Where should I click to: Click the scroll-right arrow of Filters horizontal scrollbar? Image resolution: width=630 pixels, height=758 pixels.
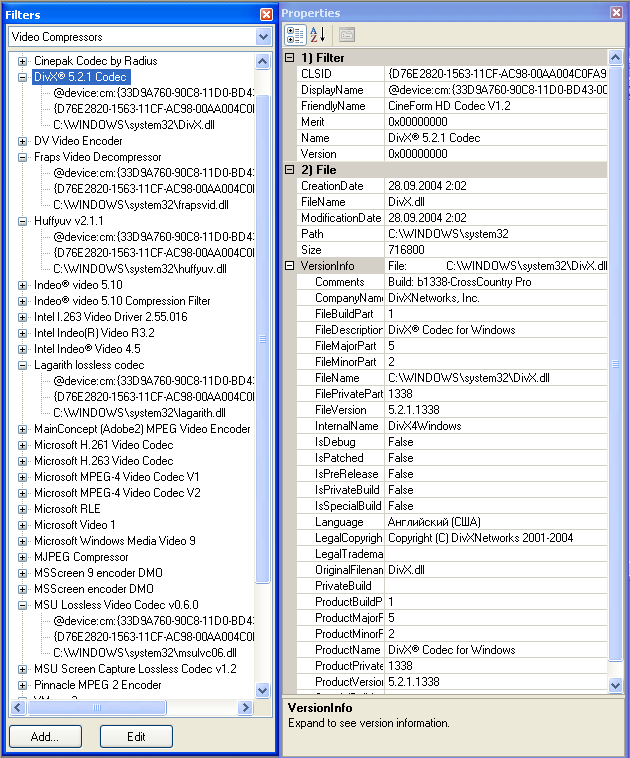coord(245,708)
